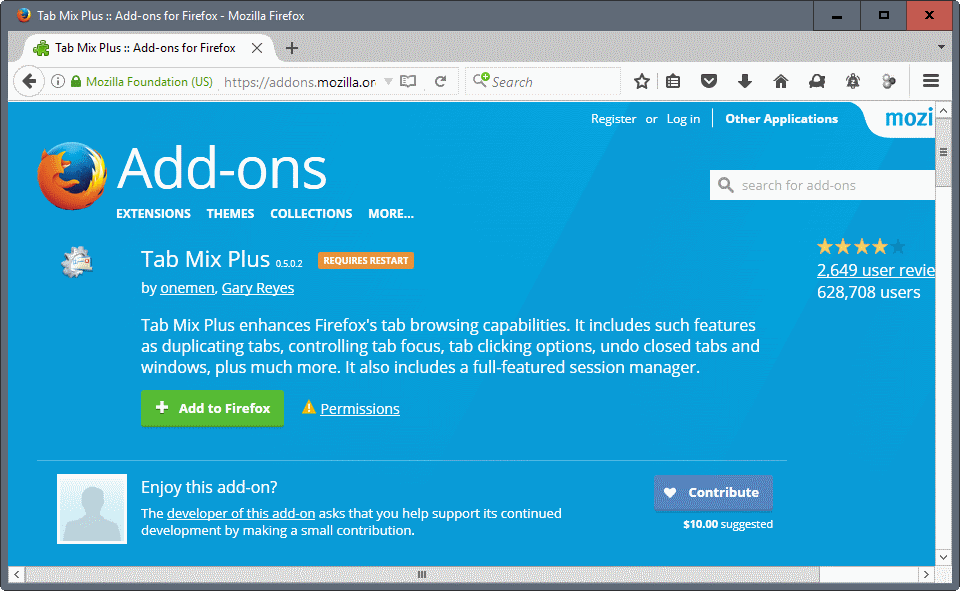Click the $10.00 suggested text
The height and width of the screenshot is (591, 960).
click(x=728, y=524)
